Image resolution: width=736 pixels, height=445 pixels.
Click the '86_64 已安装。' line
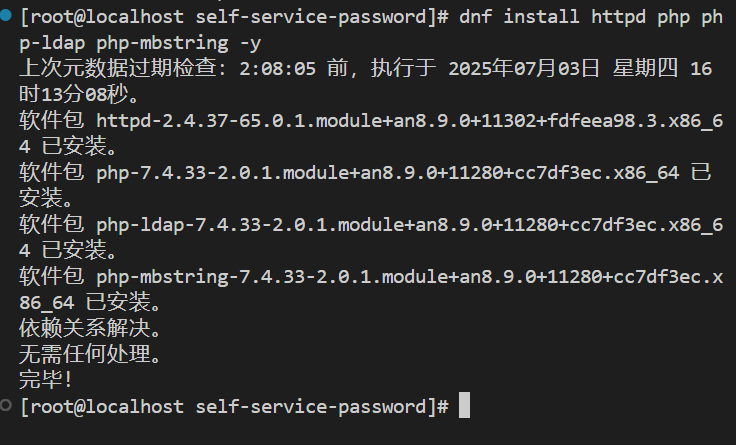coord(90,302)
